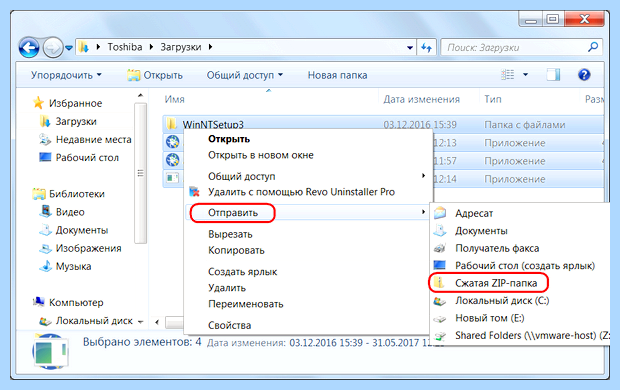The width and height of the screenshot is (620, 390).
Task: Click the Новая папка button
Action: point(337,75)
